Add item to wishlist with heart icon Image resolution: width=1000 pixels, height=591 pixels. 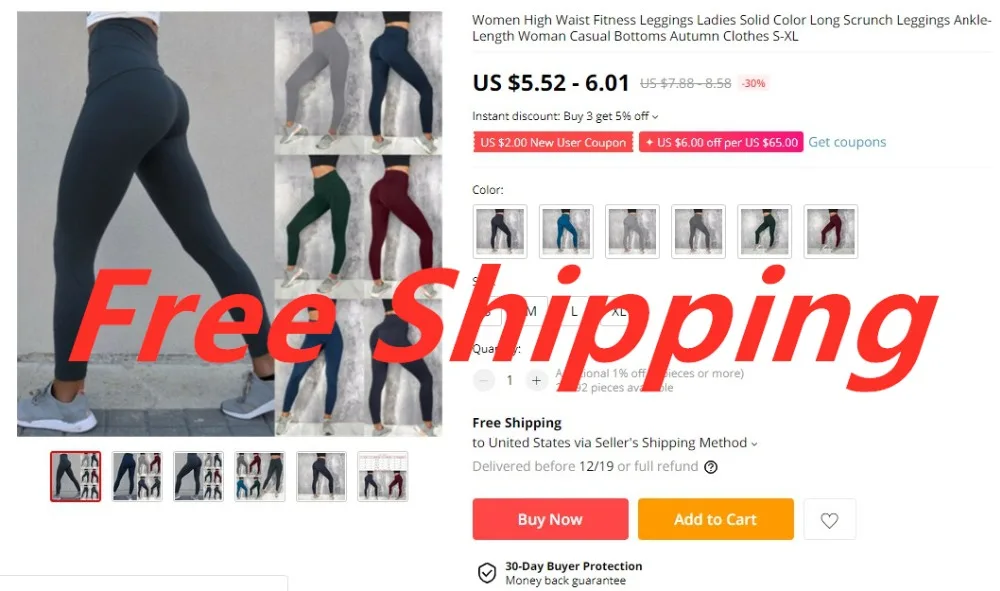click(829, 520)
